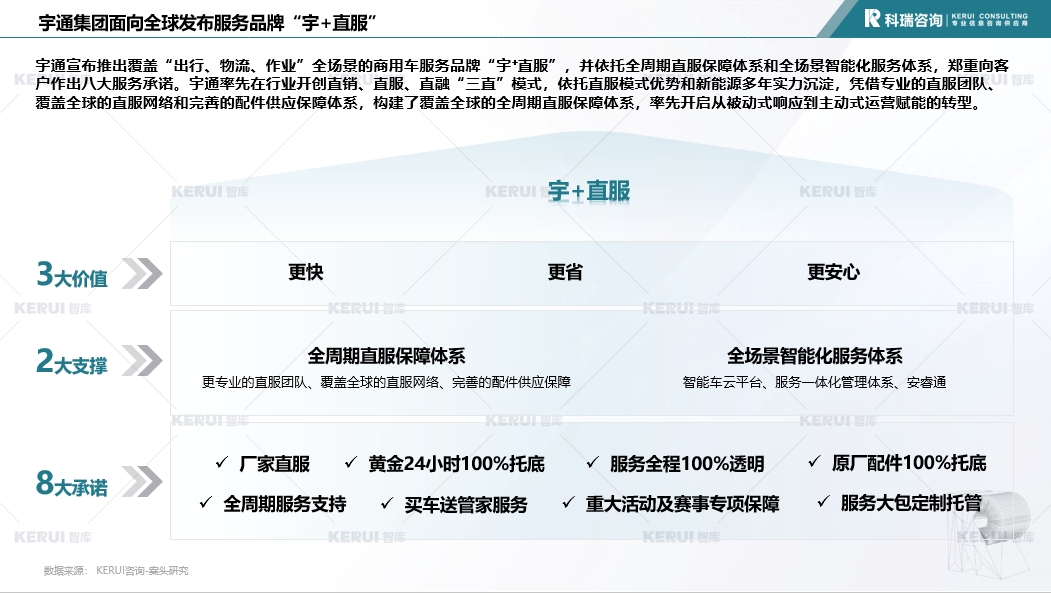Click the check icon beside 全周期服务支持

click(205, 502)
